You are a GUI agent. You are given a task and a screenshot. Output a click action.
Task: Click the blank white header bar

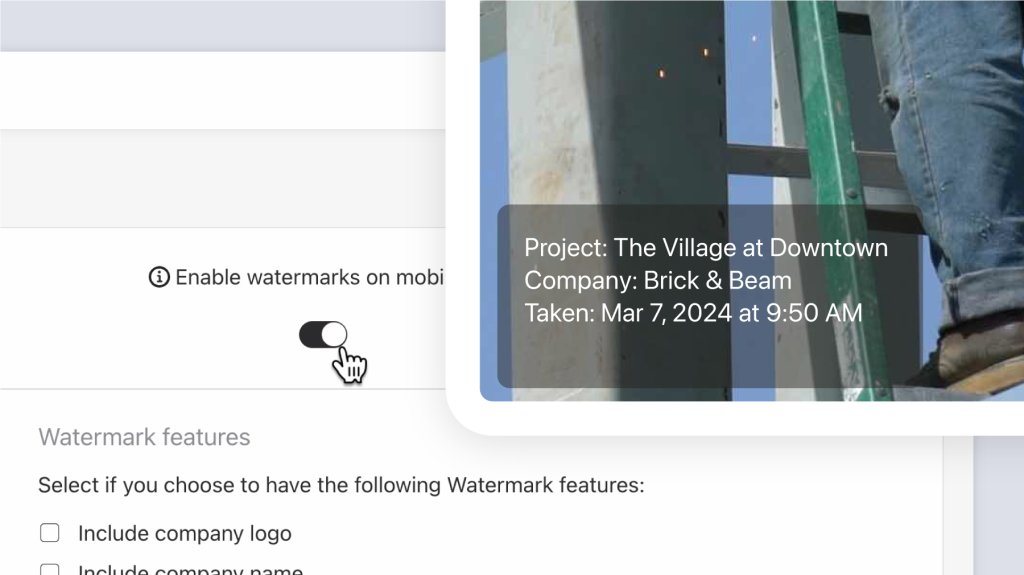[220, 90]
